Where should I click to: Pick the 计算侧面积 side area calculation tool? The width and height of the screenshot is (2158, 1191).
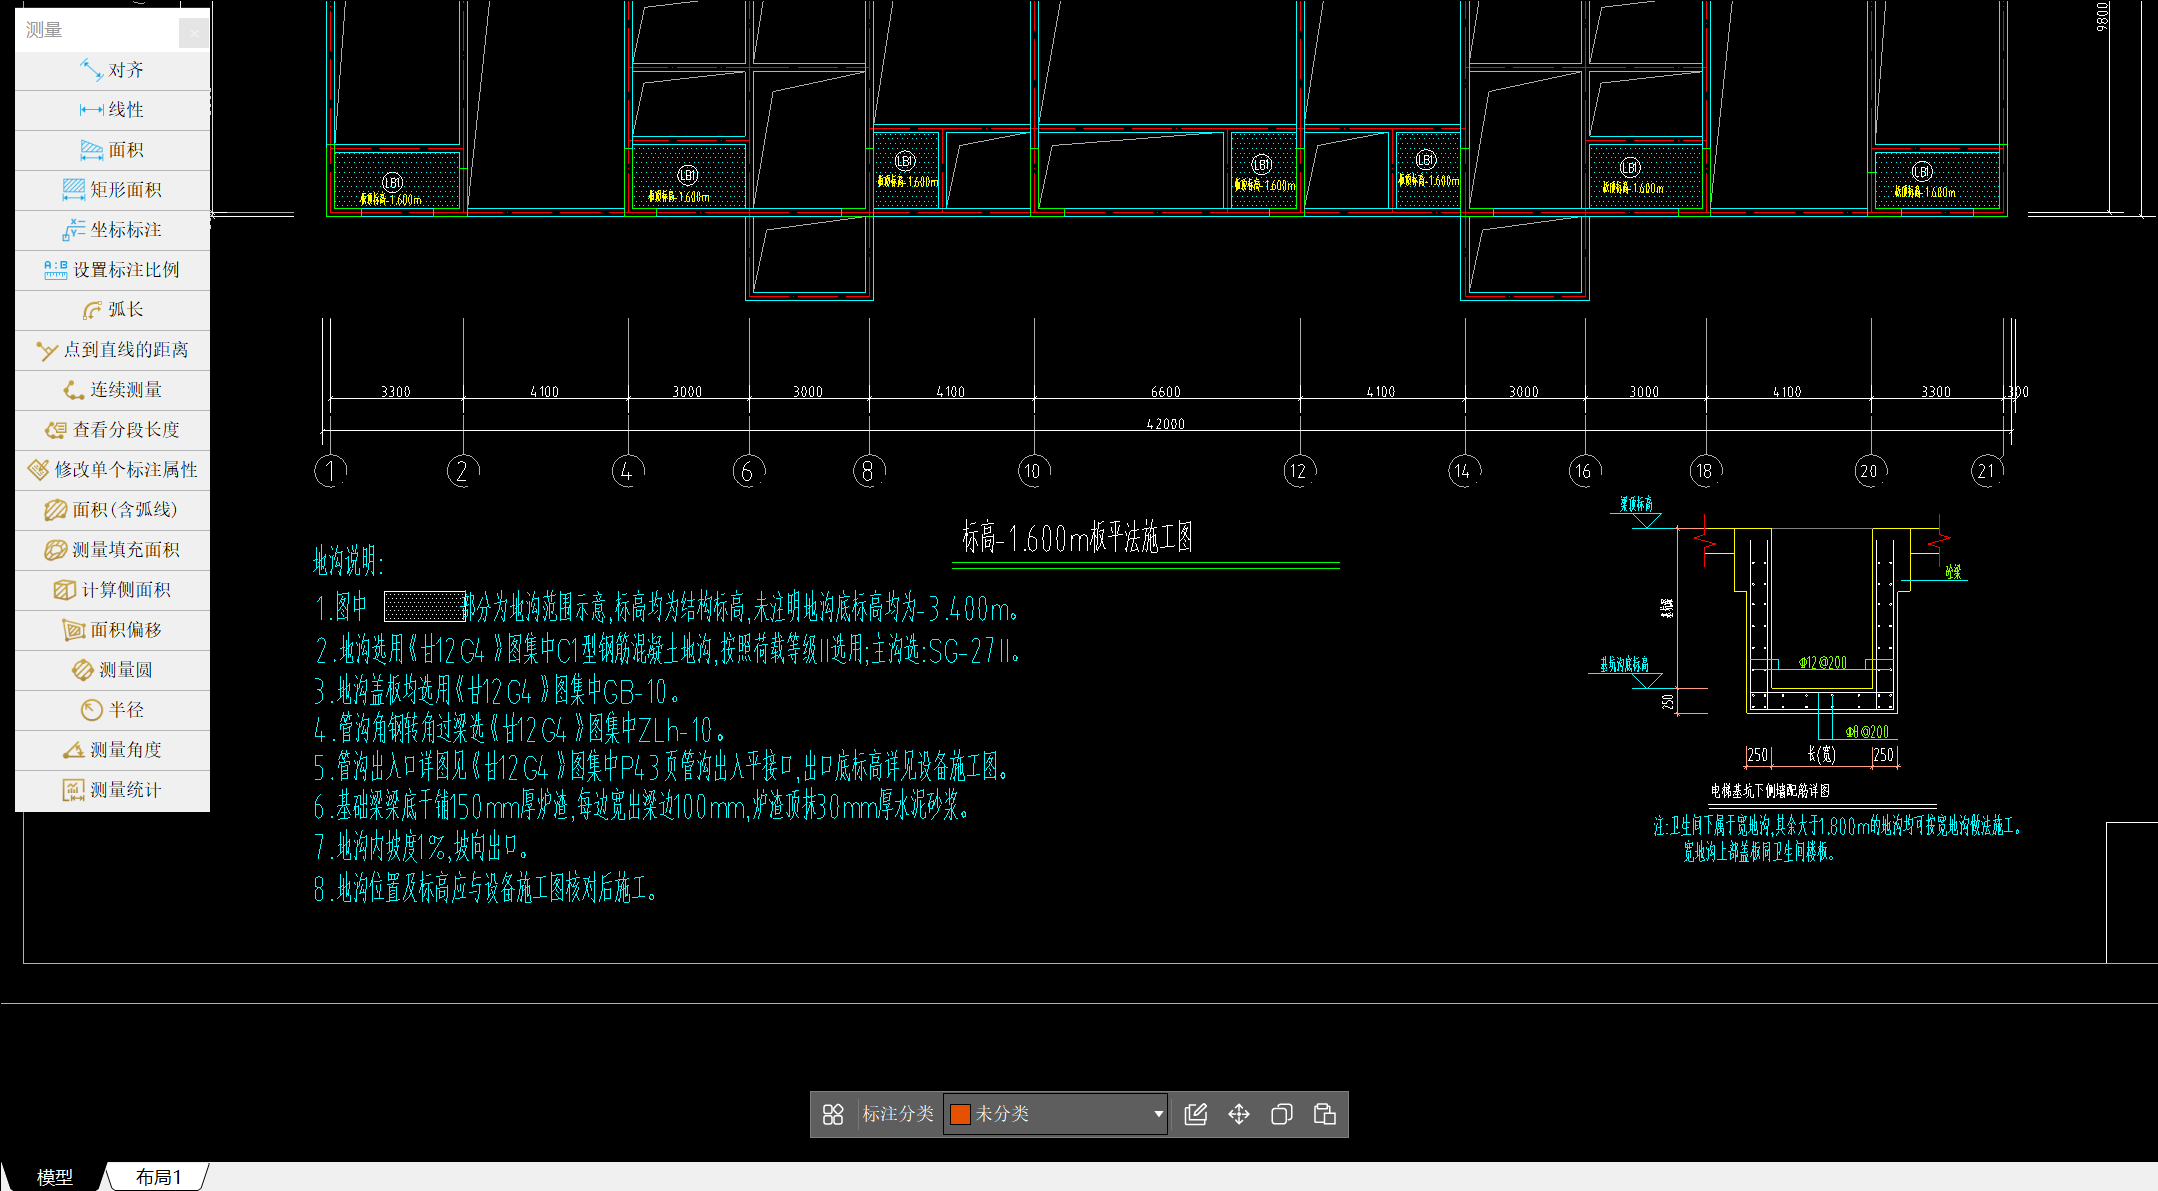point(112,590)
